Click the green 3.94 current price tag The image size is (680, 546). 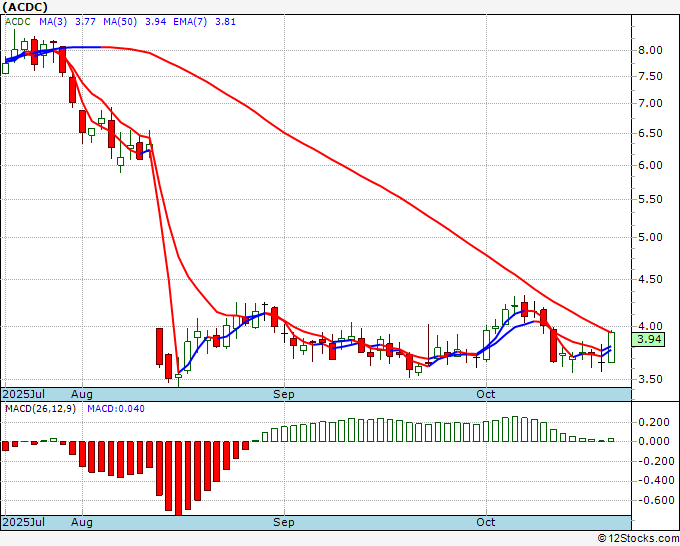pos(648,339)
